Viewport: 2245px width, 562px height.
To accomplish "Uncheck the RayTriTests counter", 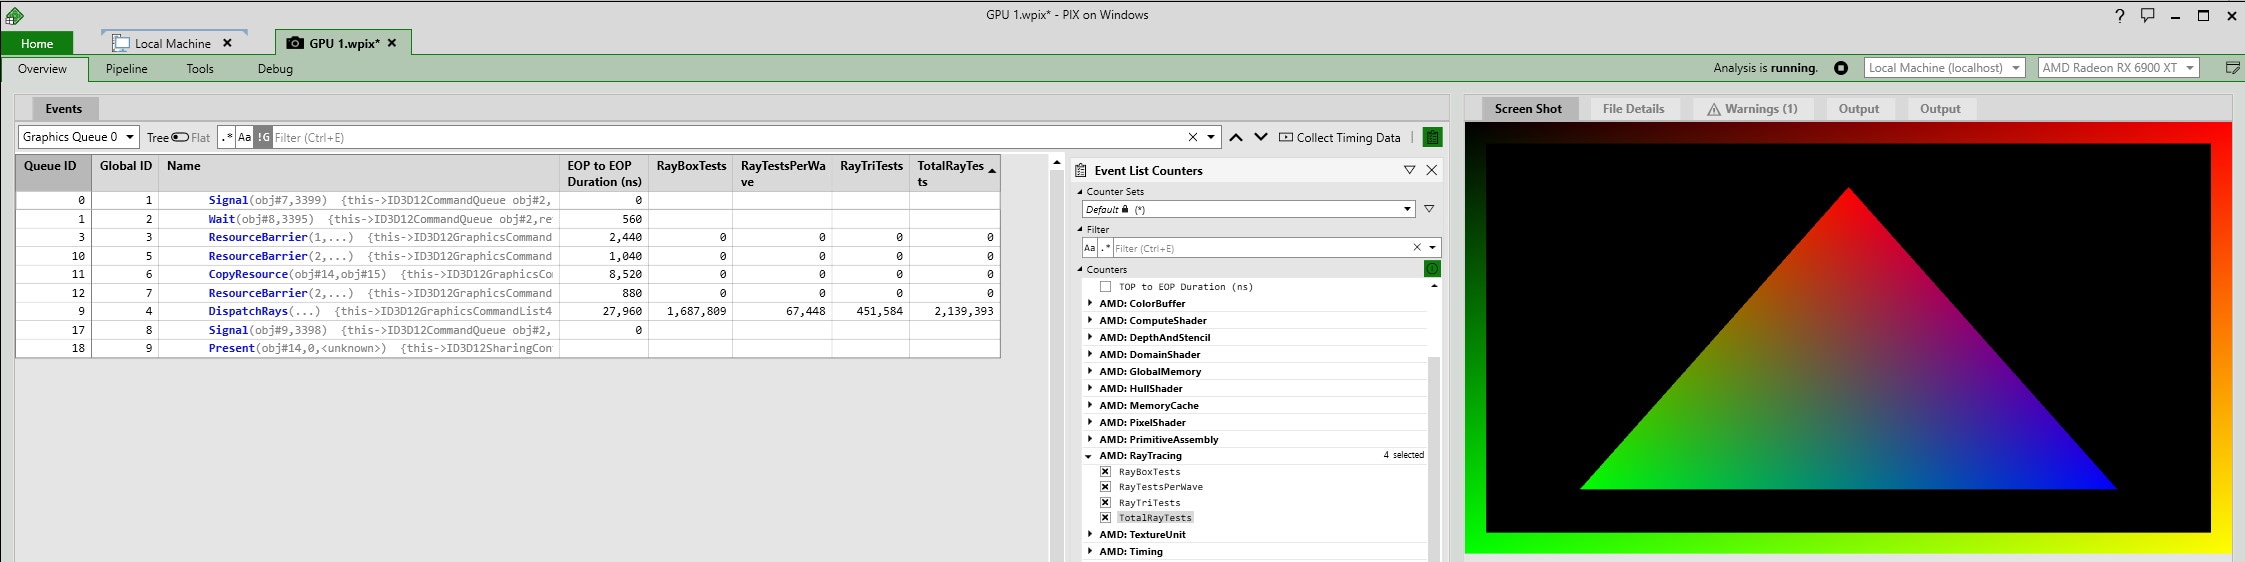I will [1105, 503].
